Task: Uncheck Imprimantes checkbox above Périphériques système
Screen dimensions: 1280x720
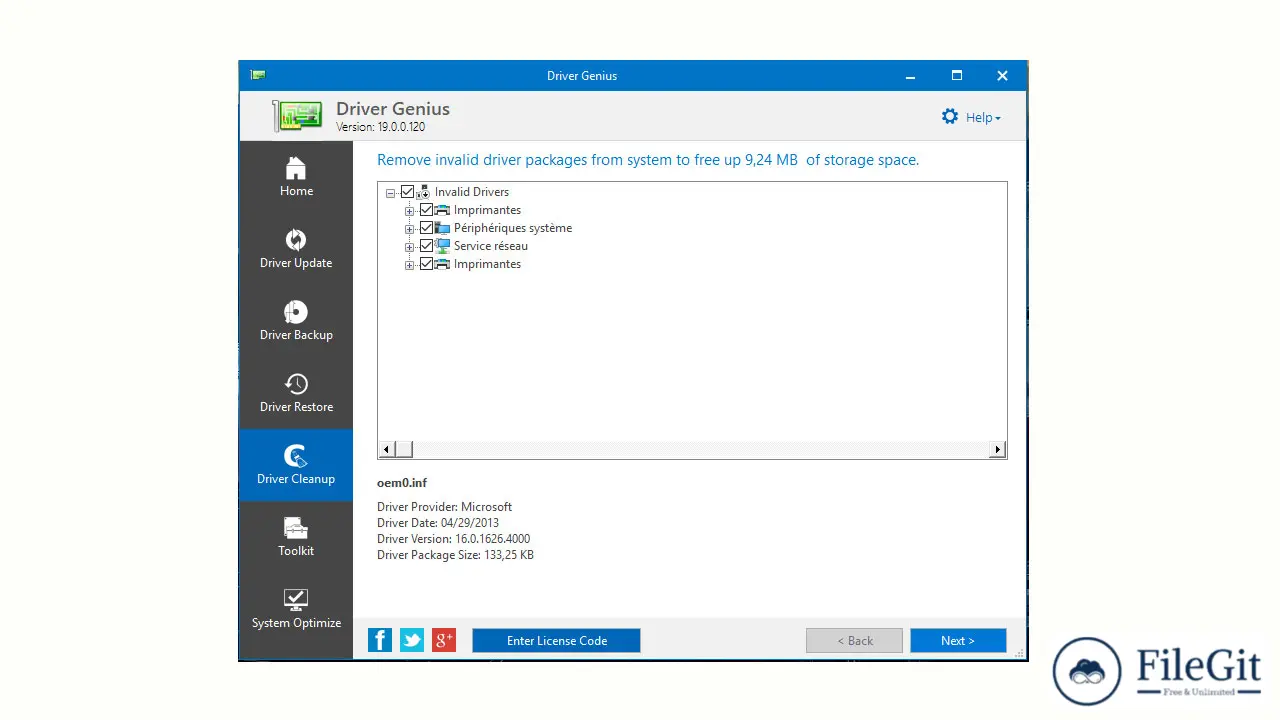Action: pyautogui.click(x=427, y=210)
